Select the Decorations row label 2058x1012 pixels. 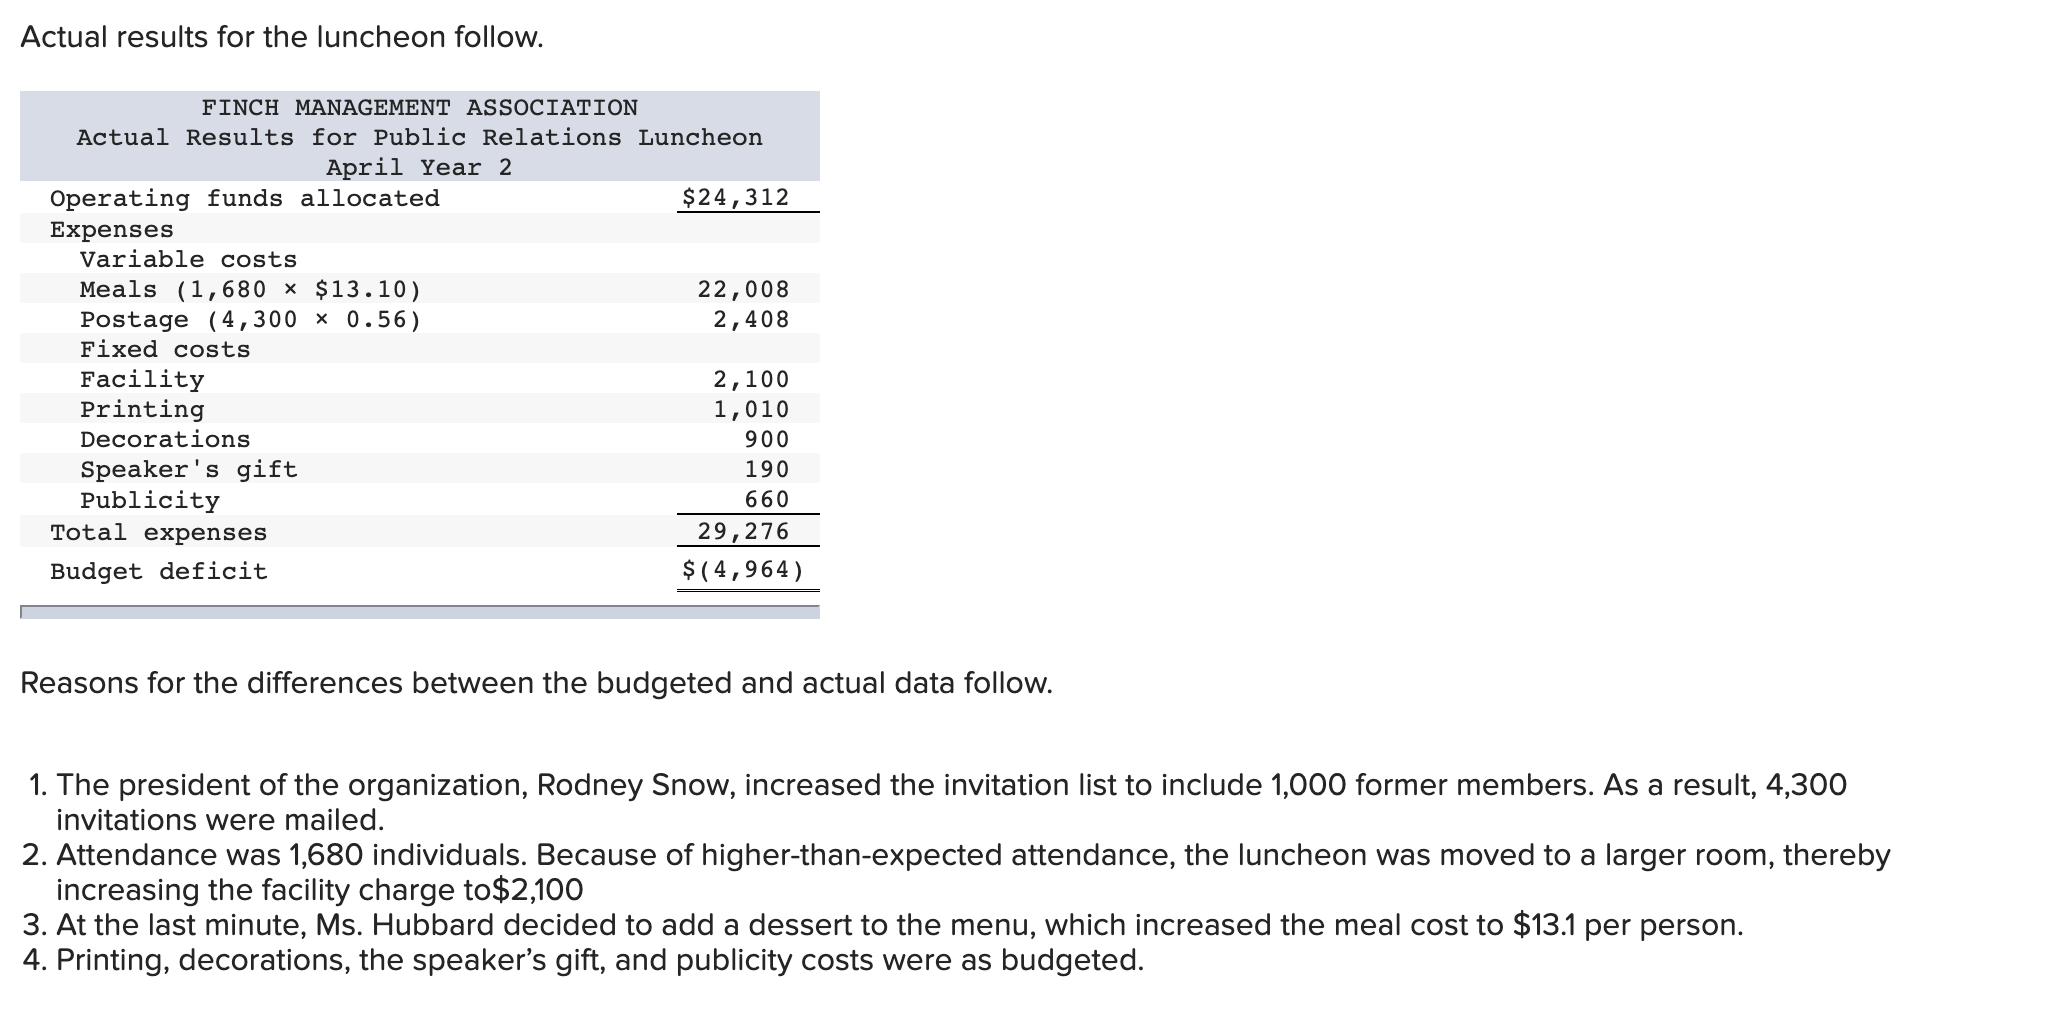point(165,440)
